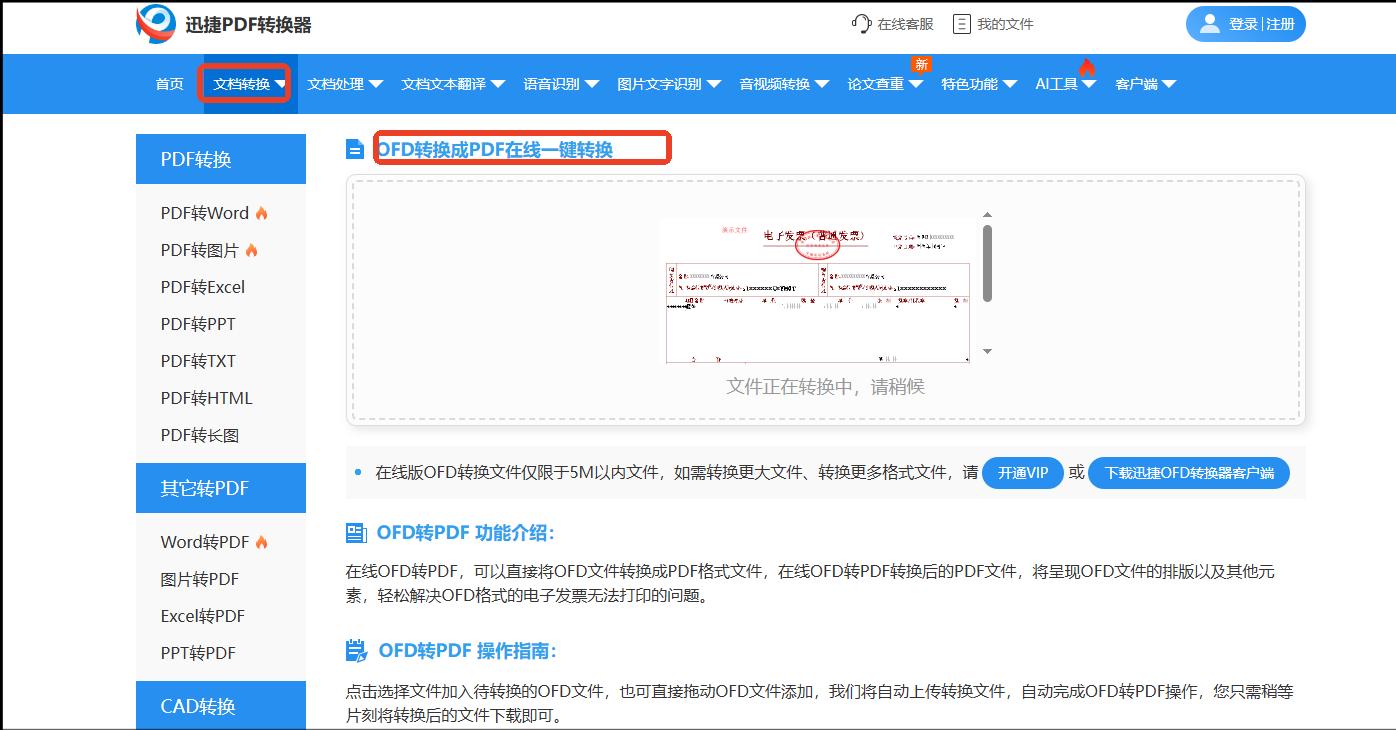Click the 迅捷PDF转换器 logo icon
The width and height of the screenshot is (1396, 730).
pyautogui.click(x=155, y=24)
